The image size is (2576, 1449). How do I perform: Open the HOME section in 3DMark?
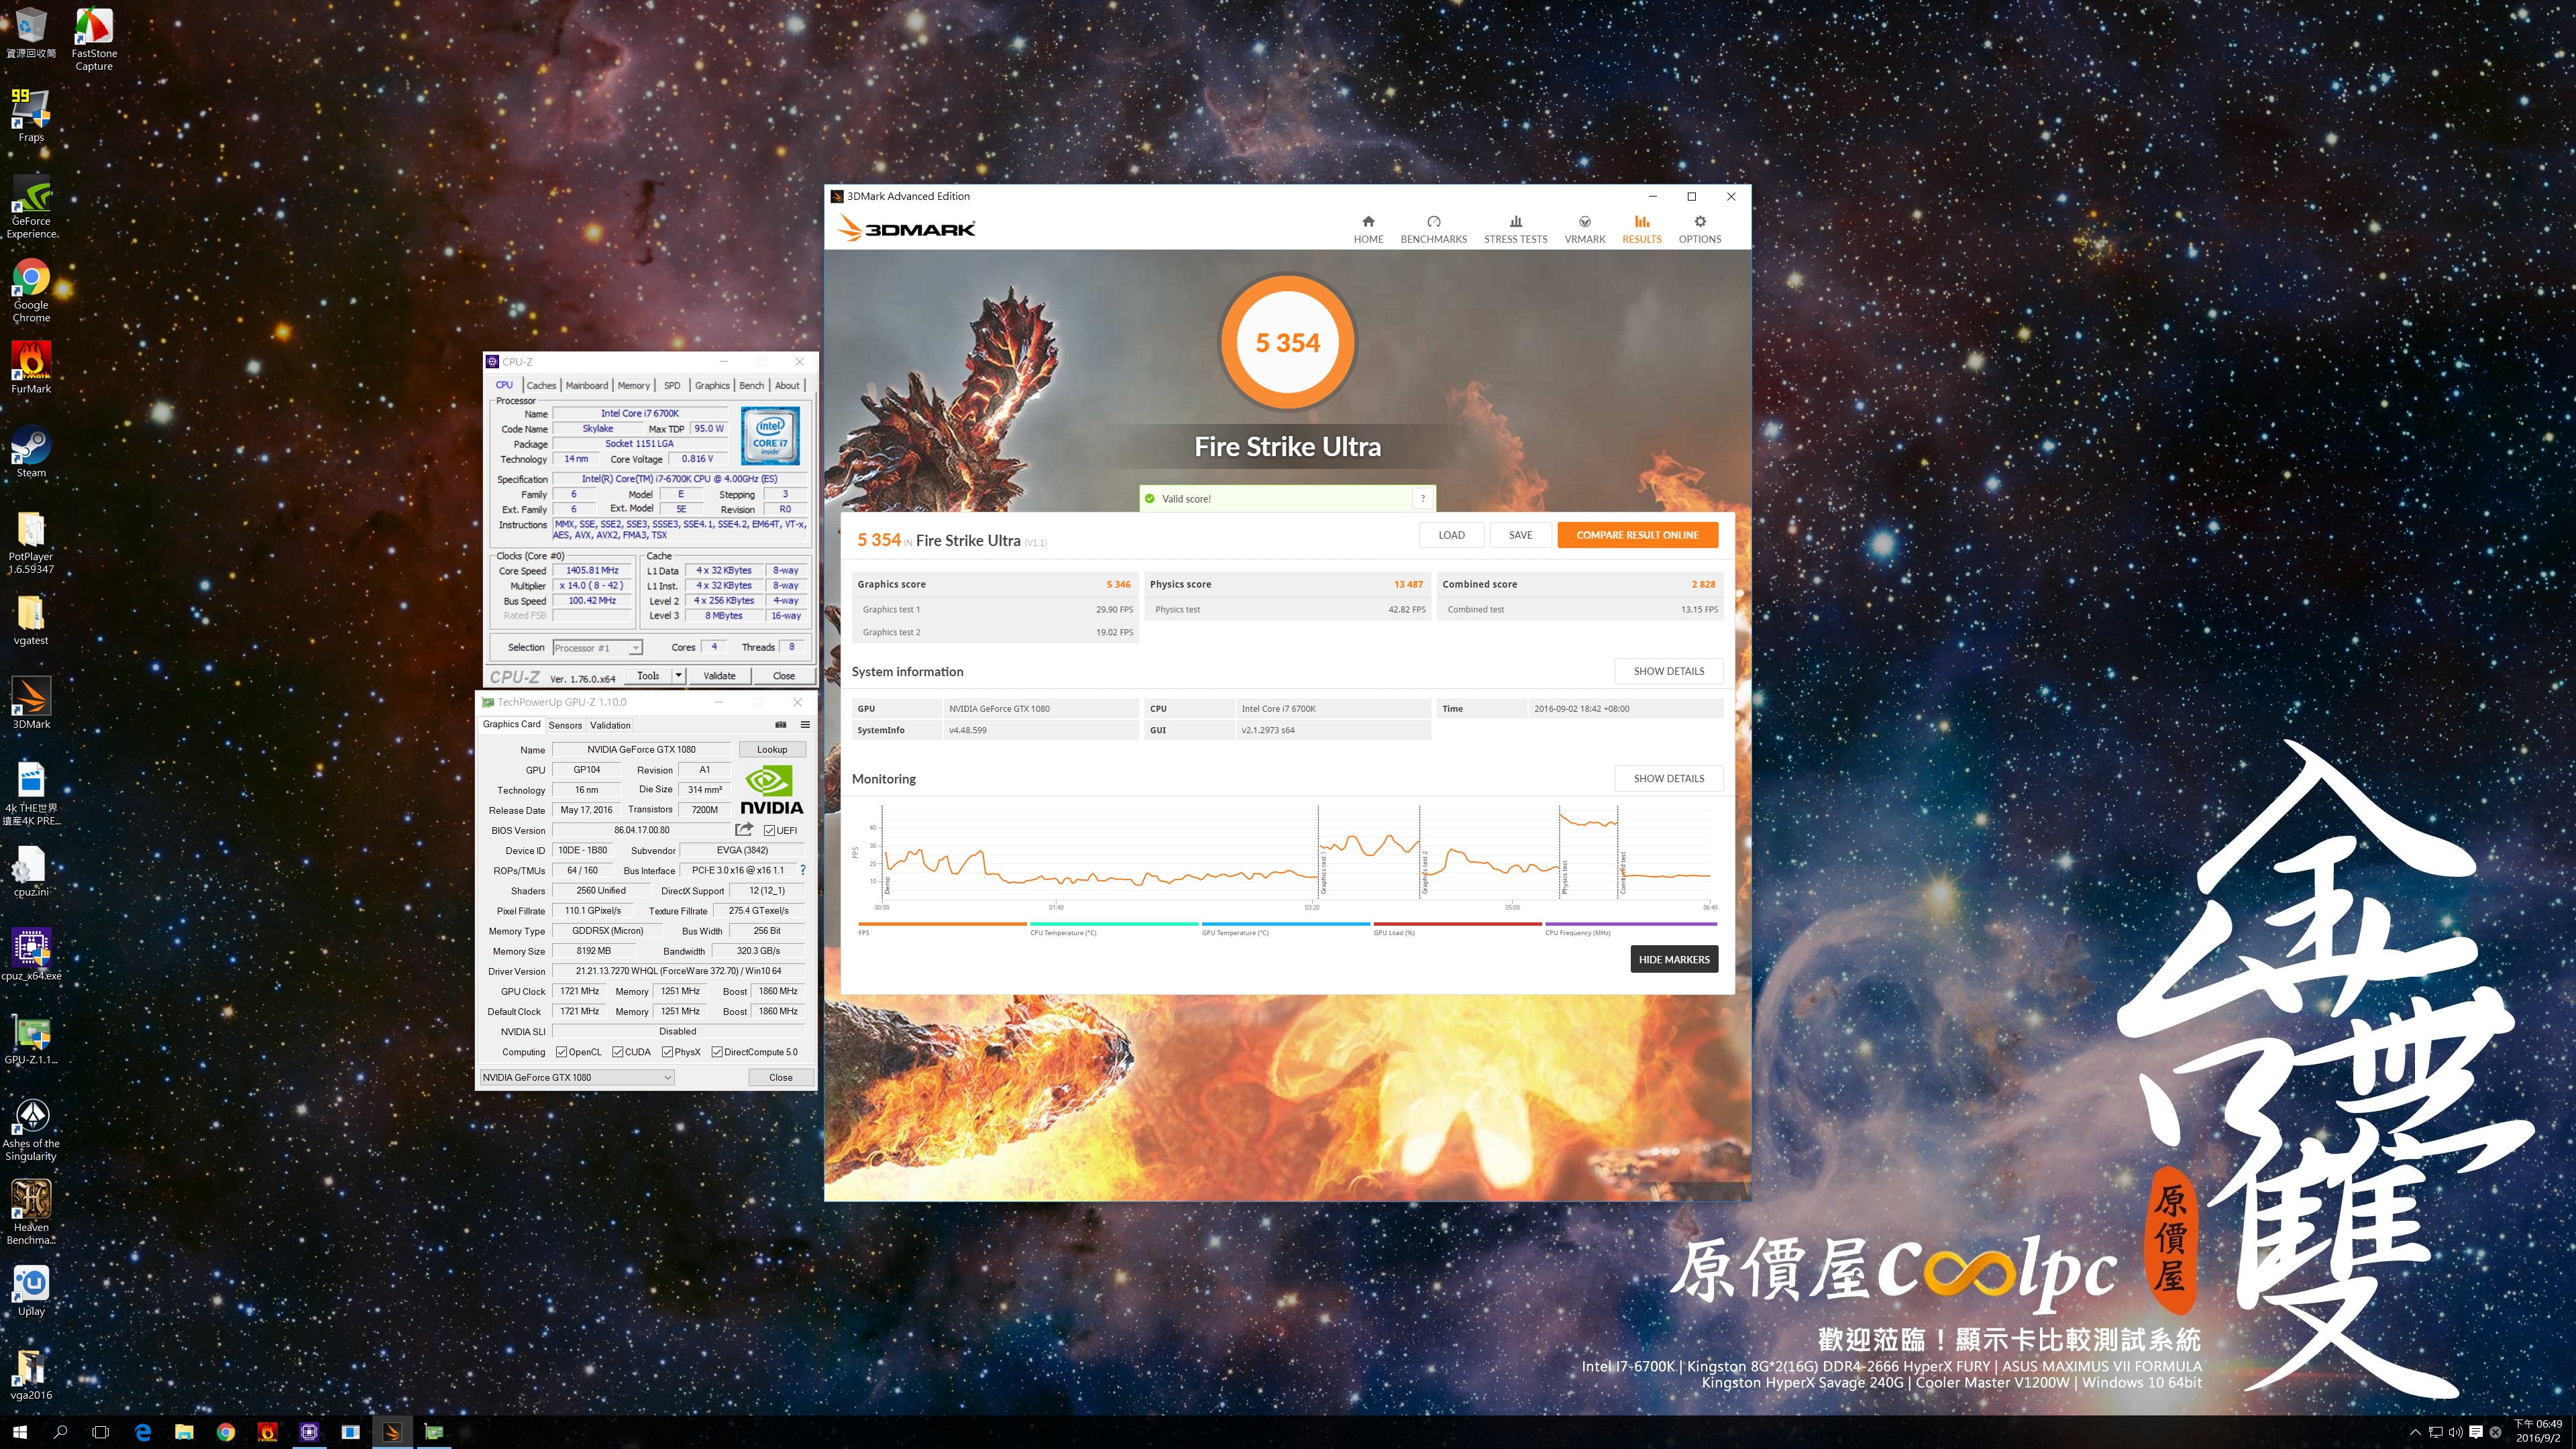1368,229
